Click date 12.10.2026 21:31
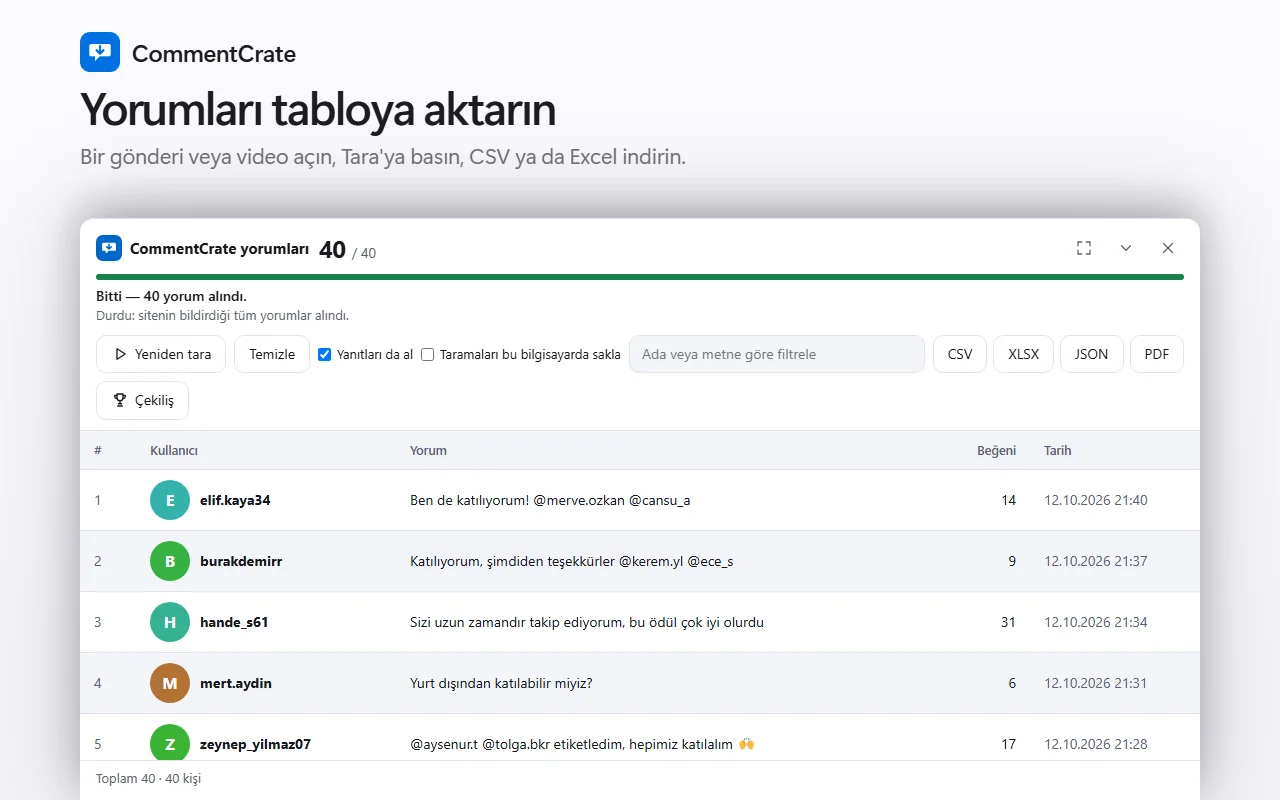The height and width of the screenshot is (800, 1280). point(1096,683)
